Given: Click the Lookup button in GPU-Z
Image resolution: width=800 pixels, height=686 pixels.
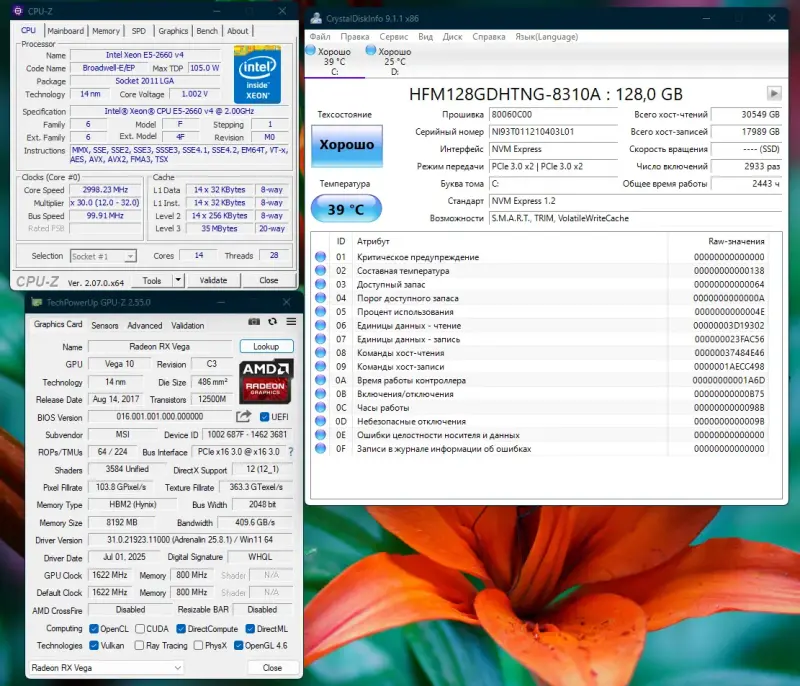Looking at the screenshot, I should tap(266, 346).
